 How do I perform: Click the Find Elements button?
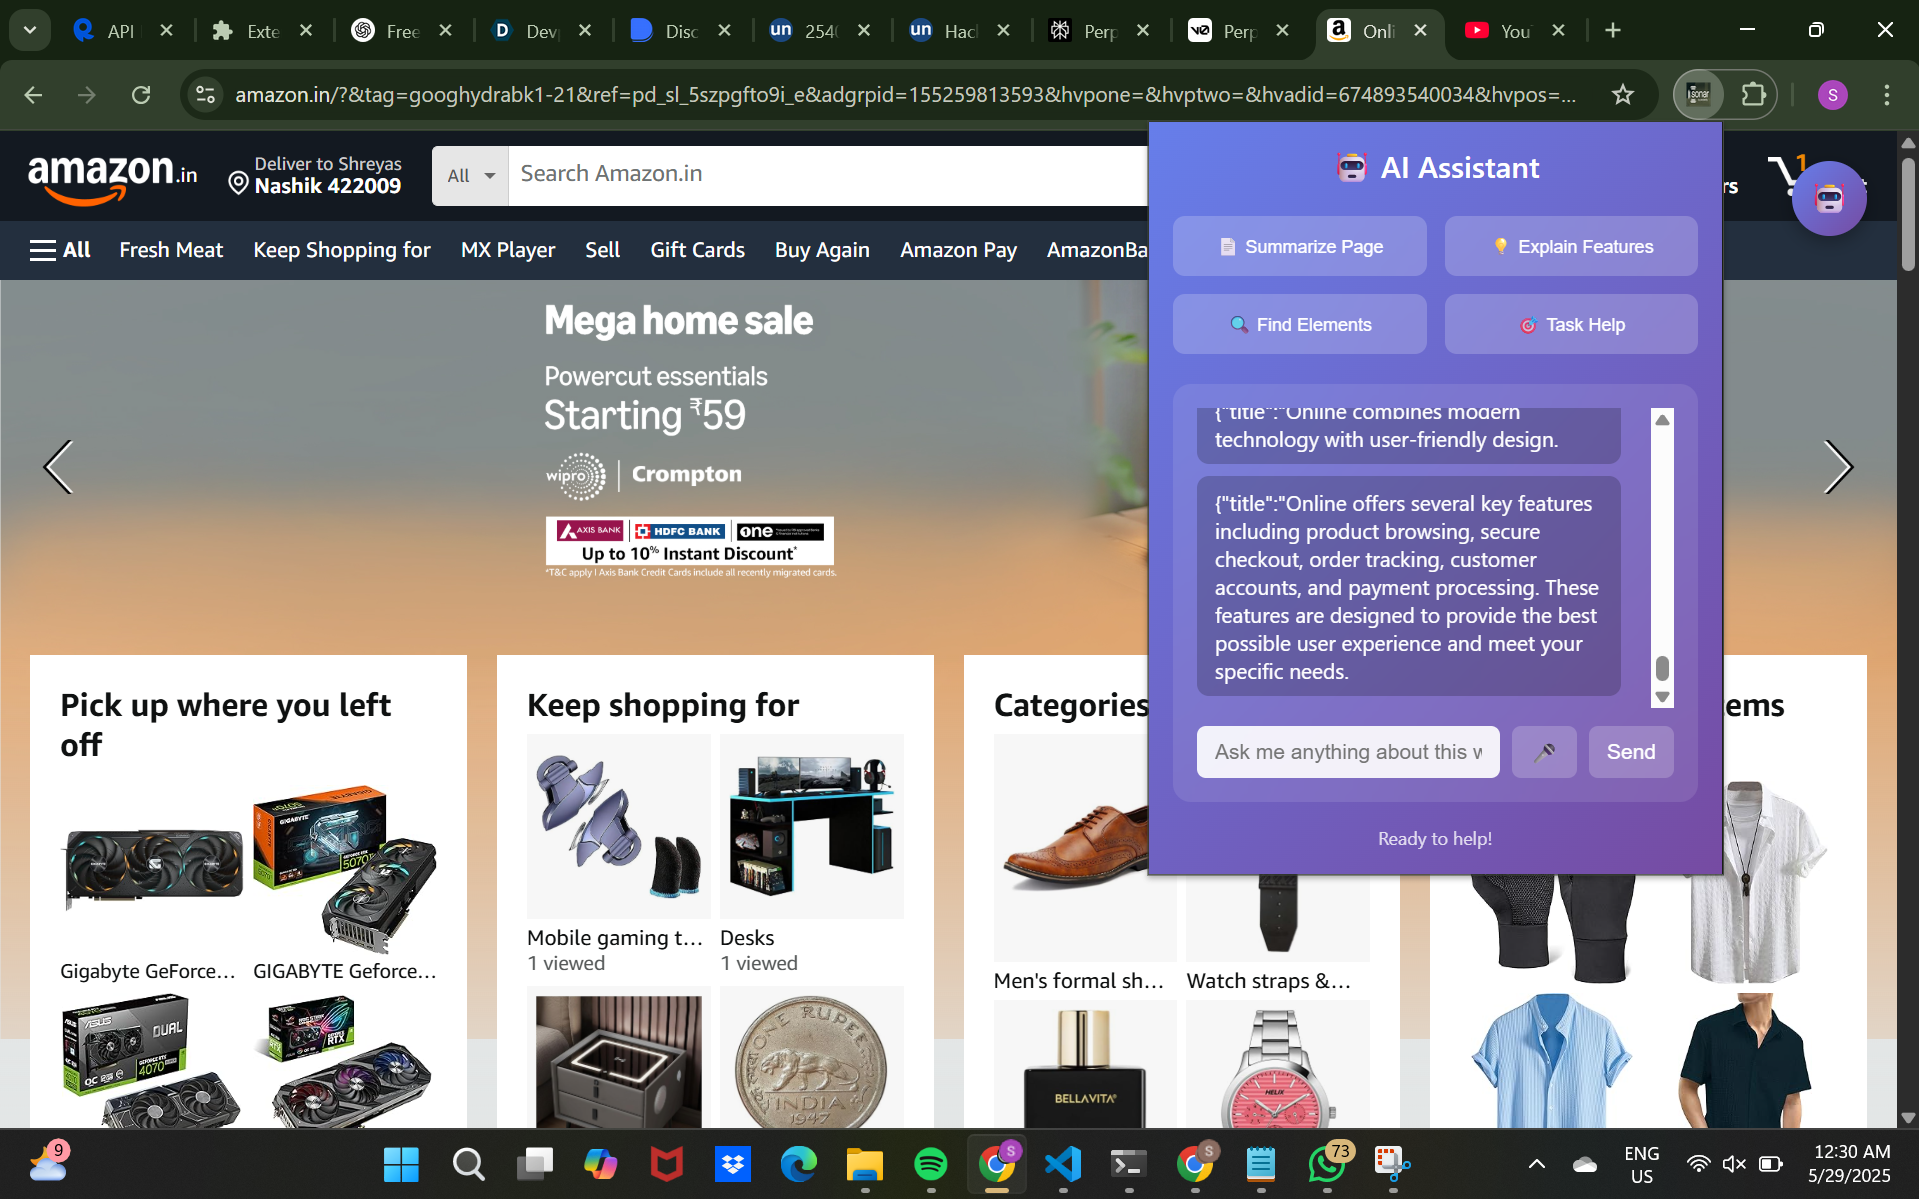pyautogui.click(x=1299, y=324)
